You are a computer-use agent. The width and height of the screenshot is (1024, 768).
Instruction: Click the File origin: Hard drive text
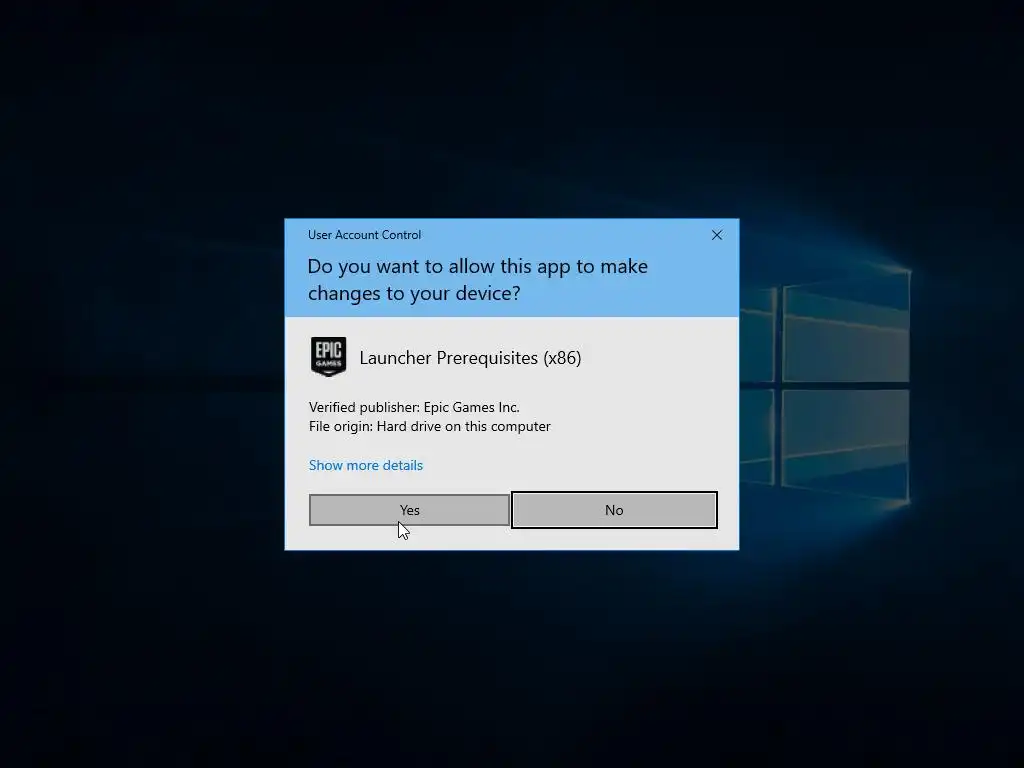[x=430, y=426]
